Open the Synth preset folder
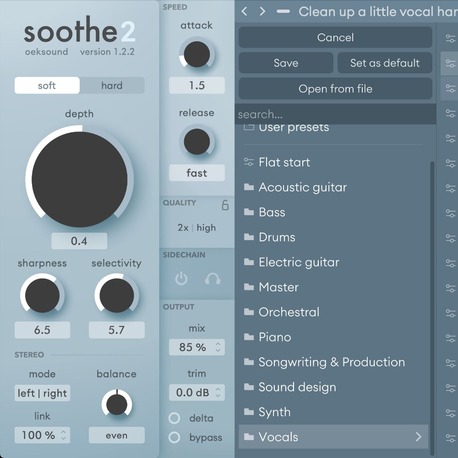Image resolution: width=458 pixels, height=458 pixels. pos(333,412)
